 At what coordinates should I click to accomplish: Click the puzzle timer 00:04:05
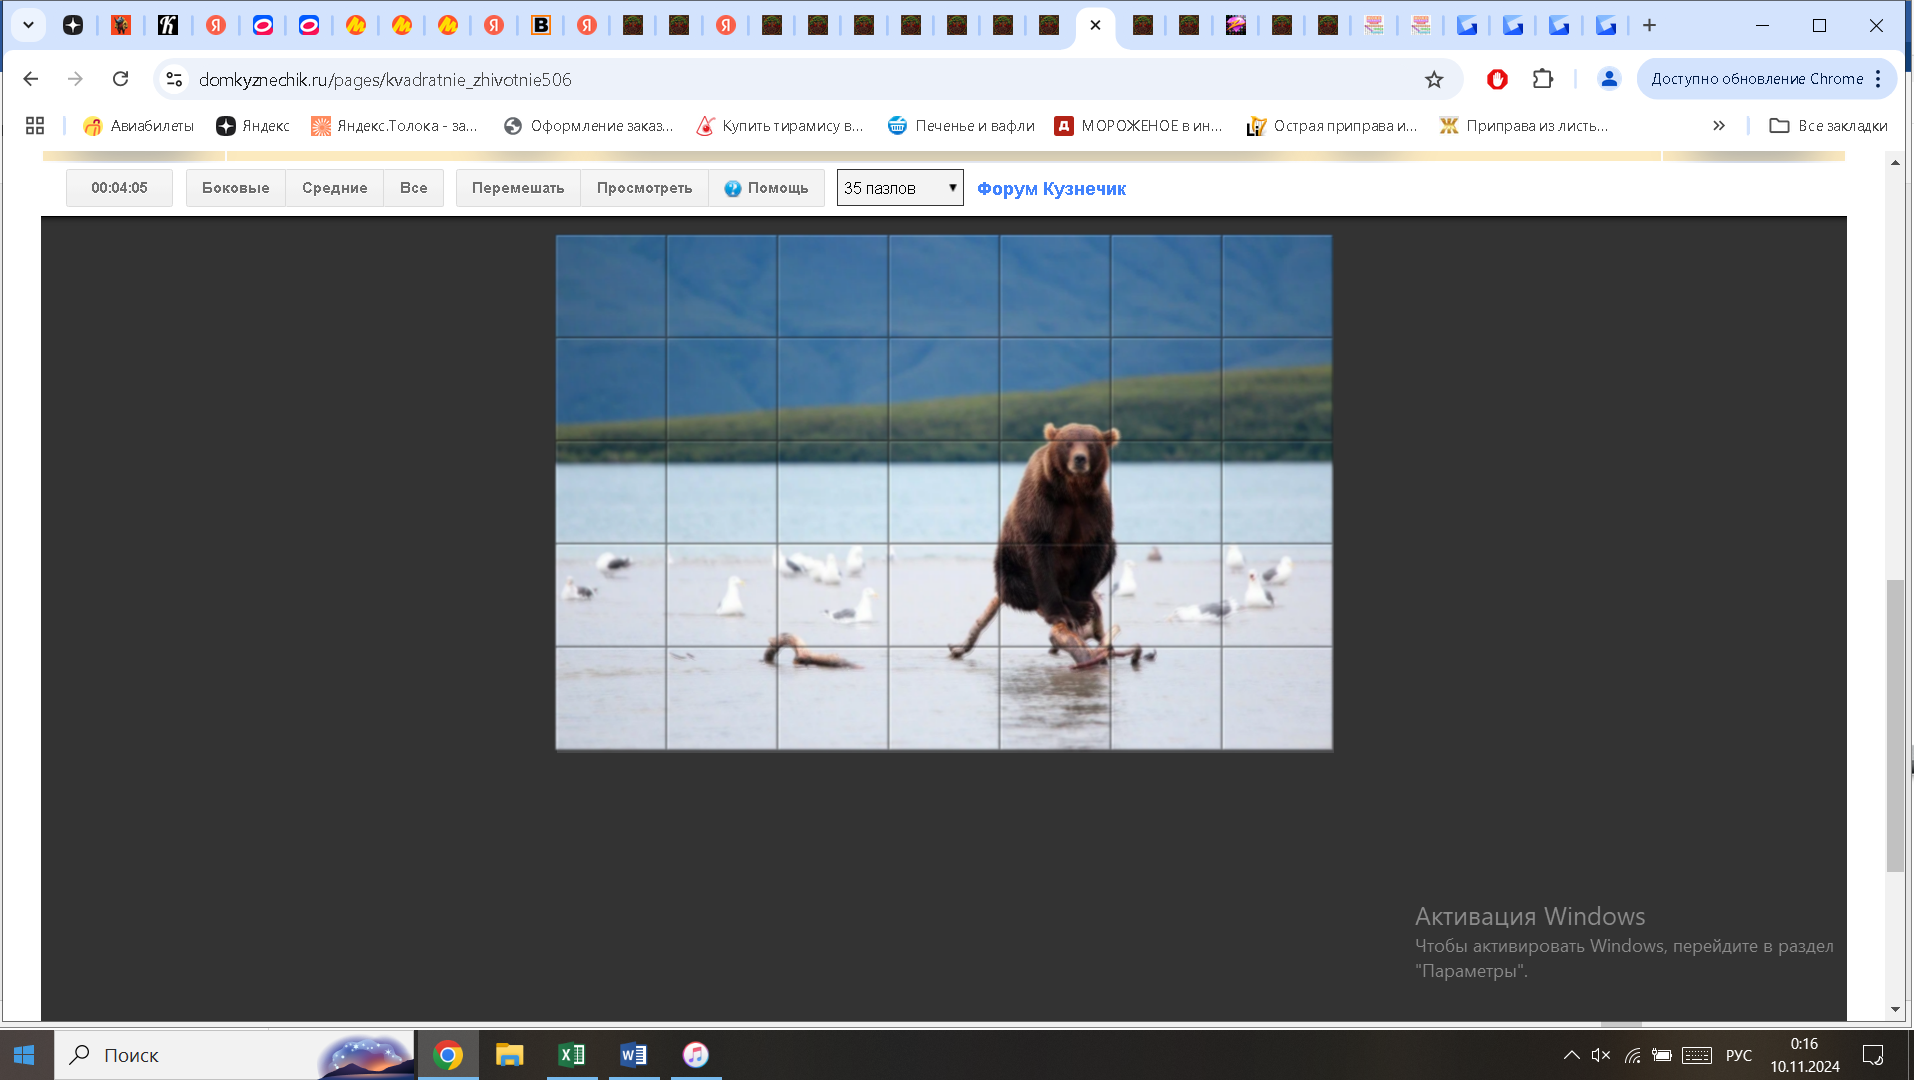tap(119, 188)
